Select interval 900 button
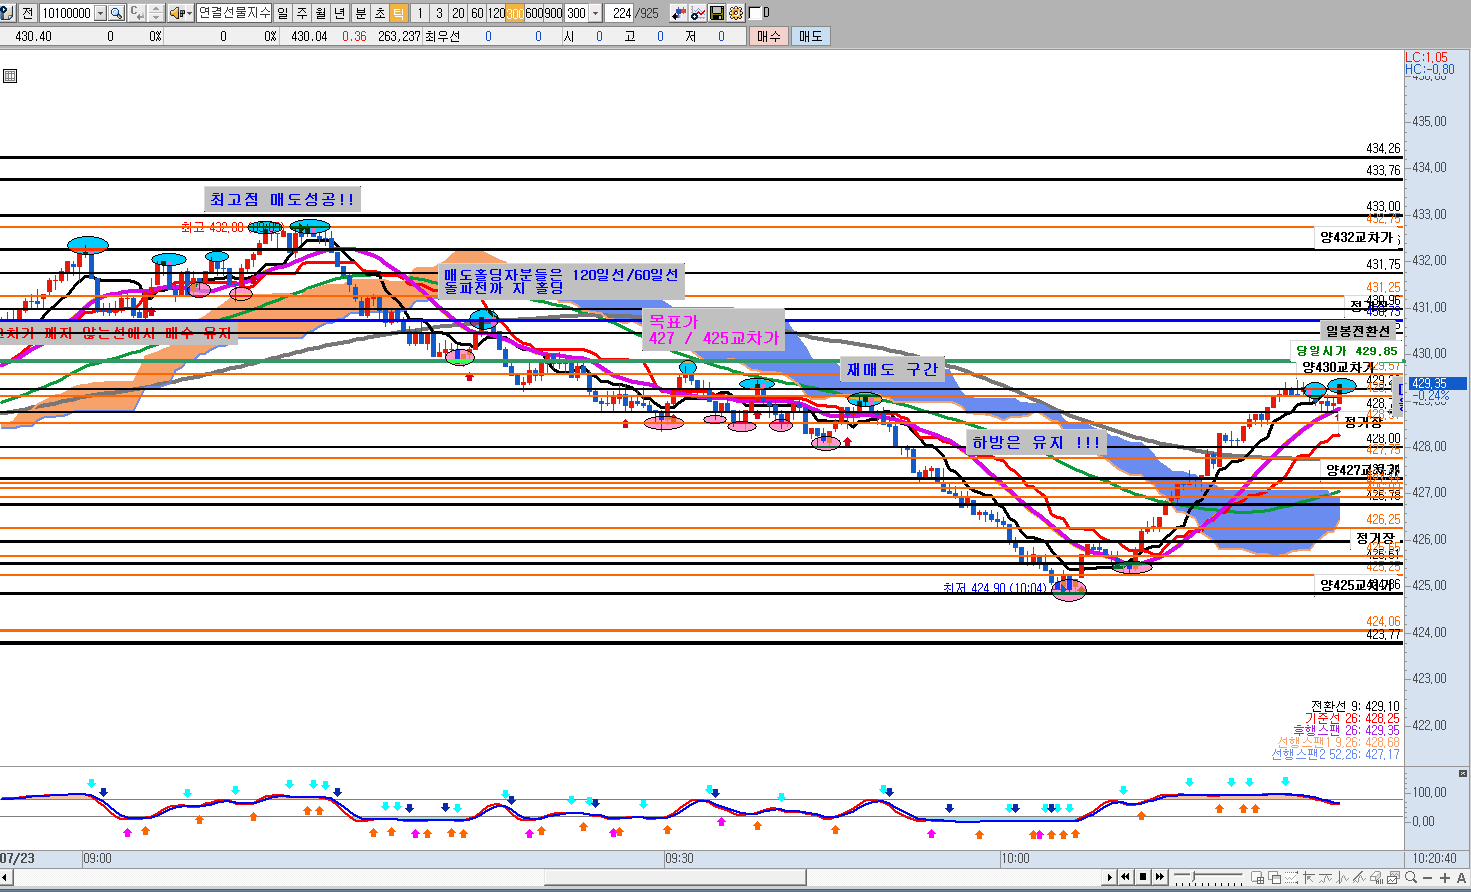This screenshot has height=892, width=1471. tap(553, 13)
